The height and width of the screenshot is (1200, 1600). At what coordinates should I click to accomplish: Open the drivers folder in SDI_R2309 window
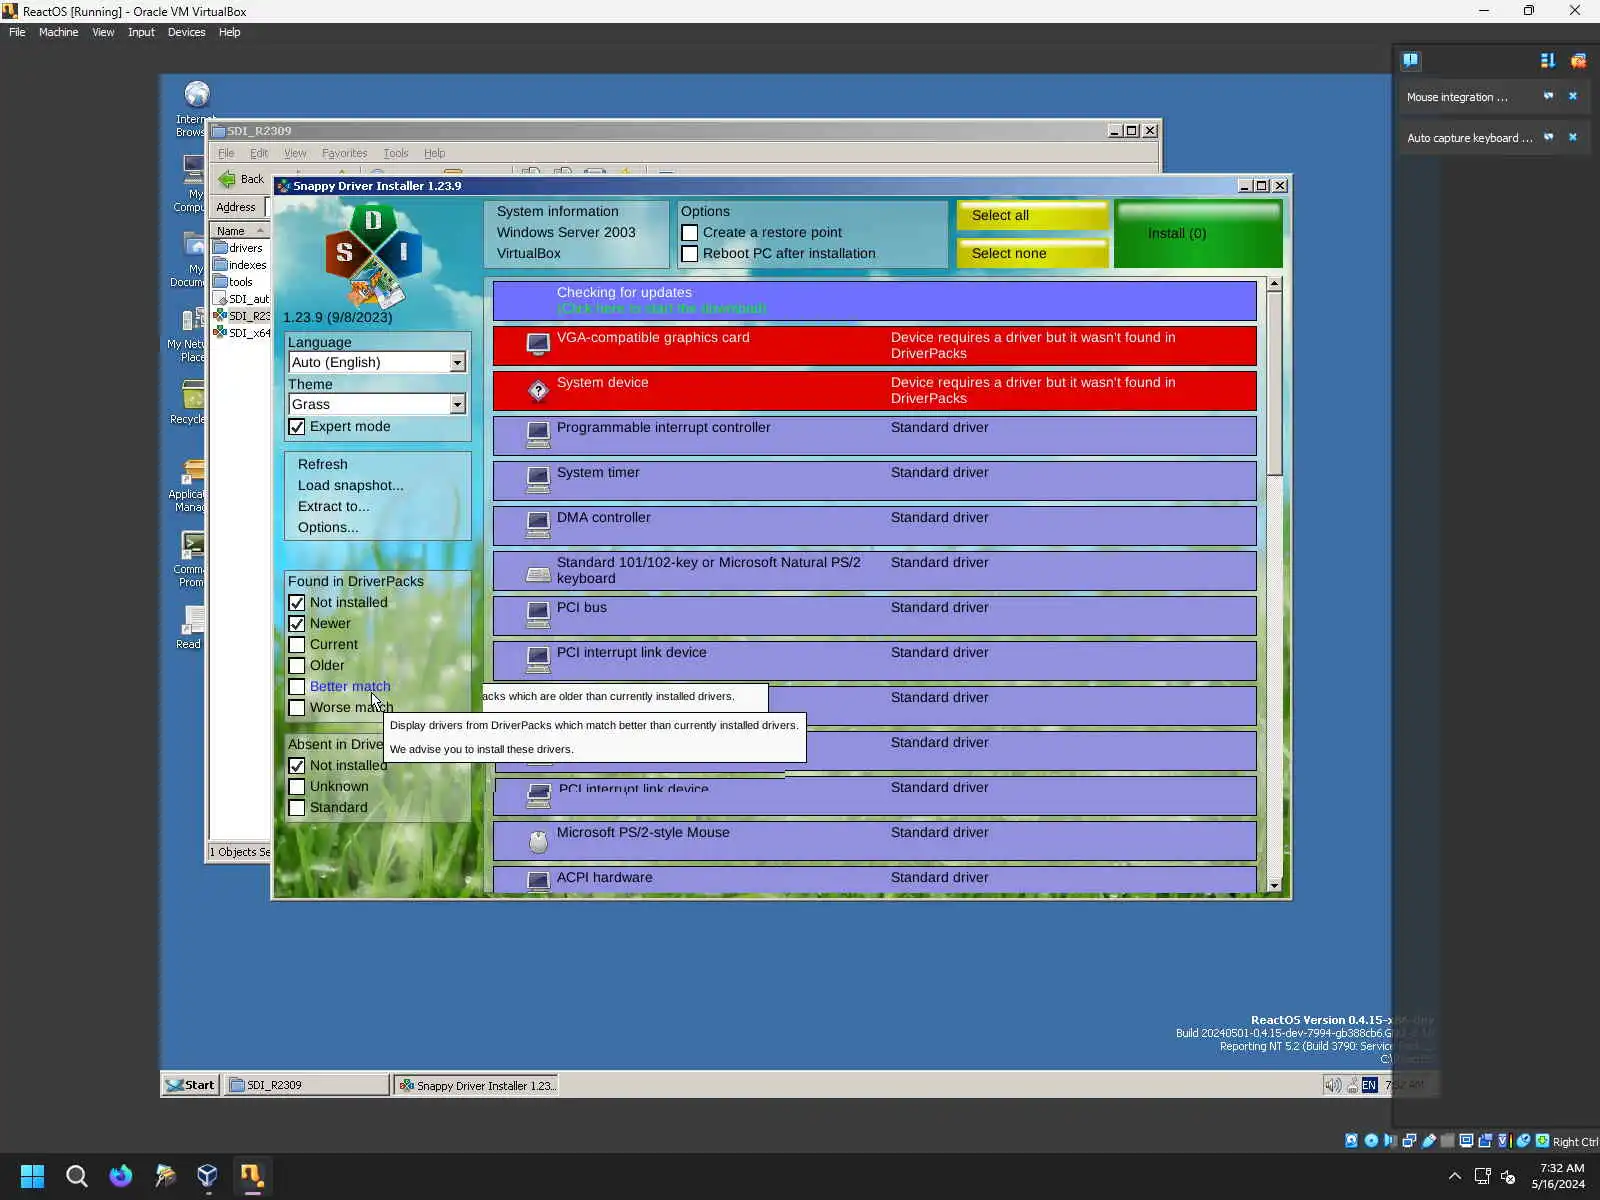[238, 248]
